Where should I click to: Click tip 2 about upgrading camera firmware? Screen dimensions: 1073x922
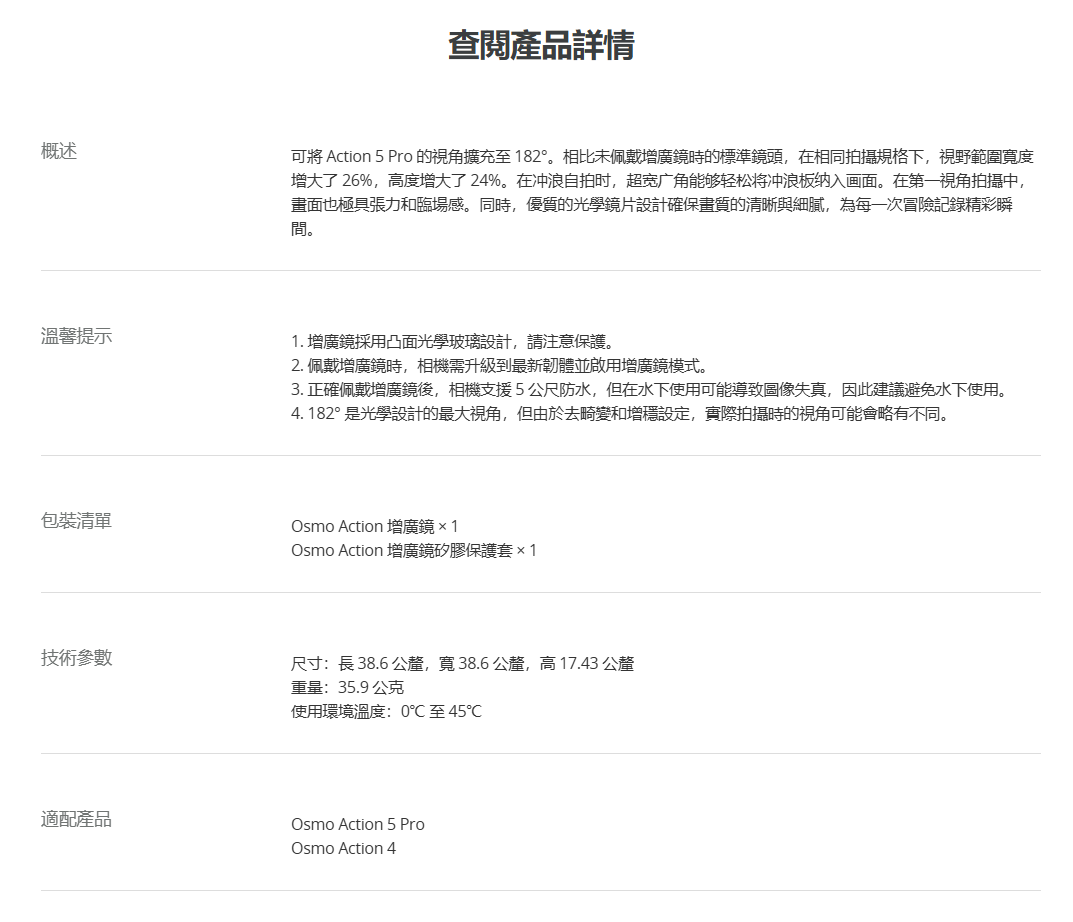(x=500, y=366)
